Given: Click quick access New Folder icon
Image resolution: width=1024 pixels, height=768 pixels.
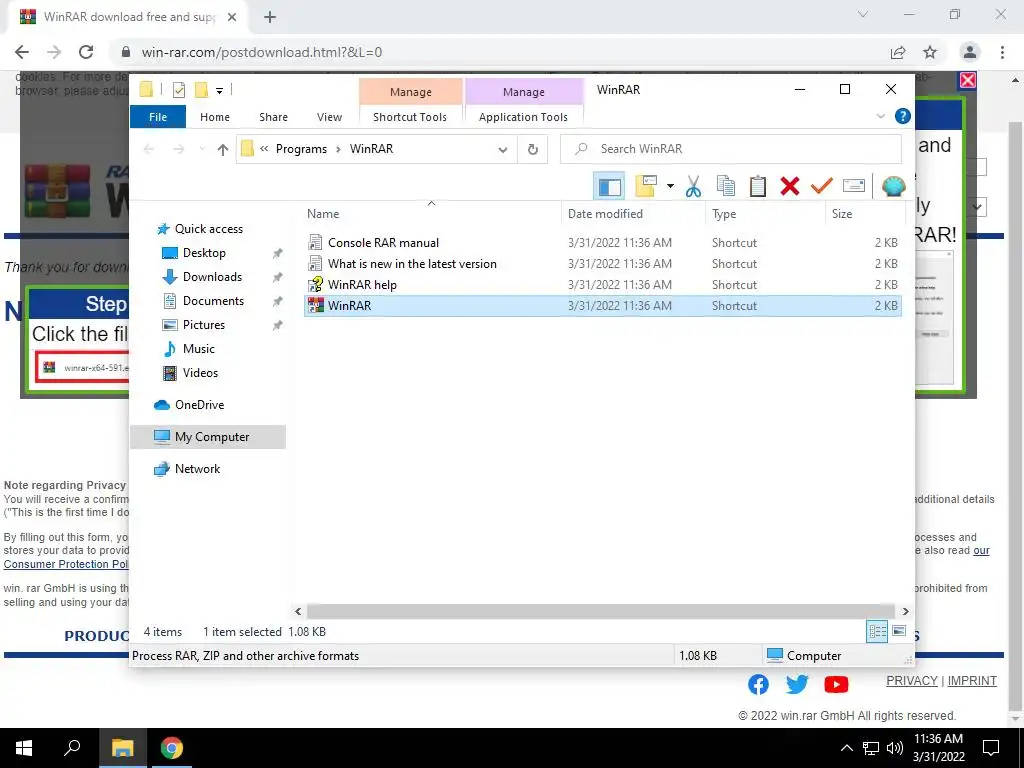Looking at the screenshot, I should (202, 90).
